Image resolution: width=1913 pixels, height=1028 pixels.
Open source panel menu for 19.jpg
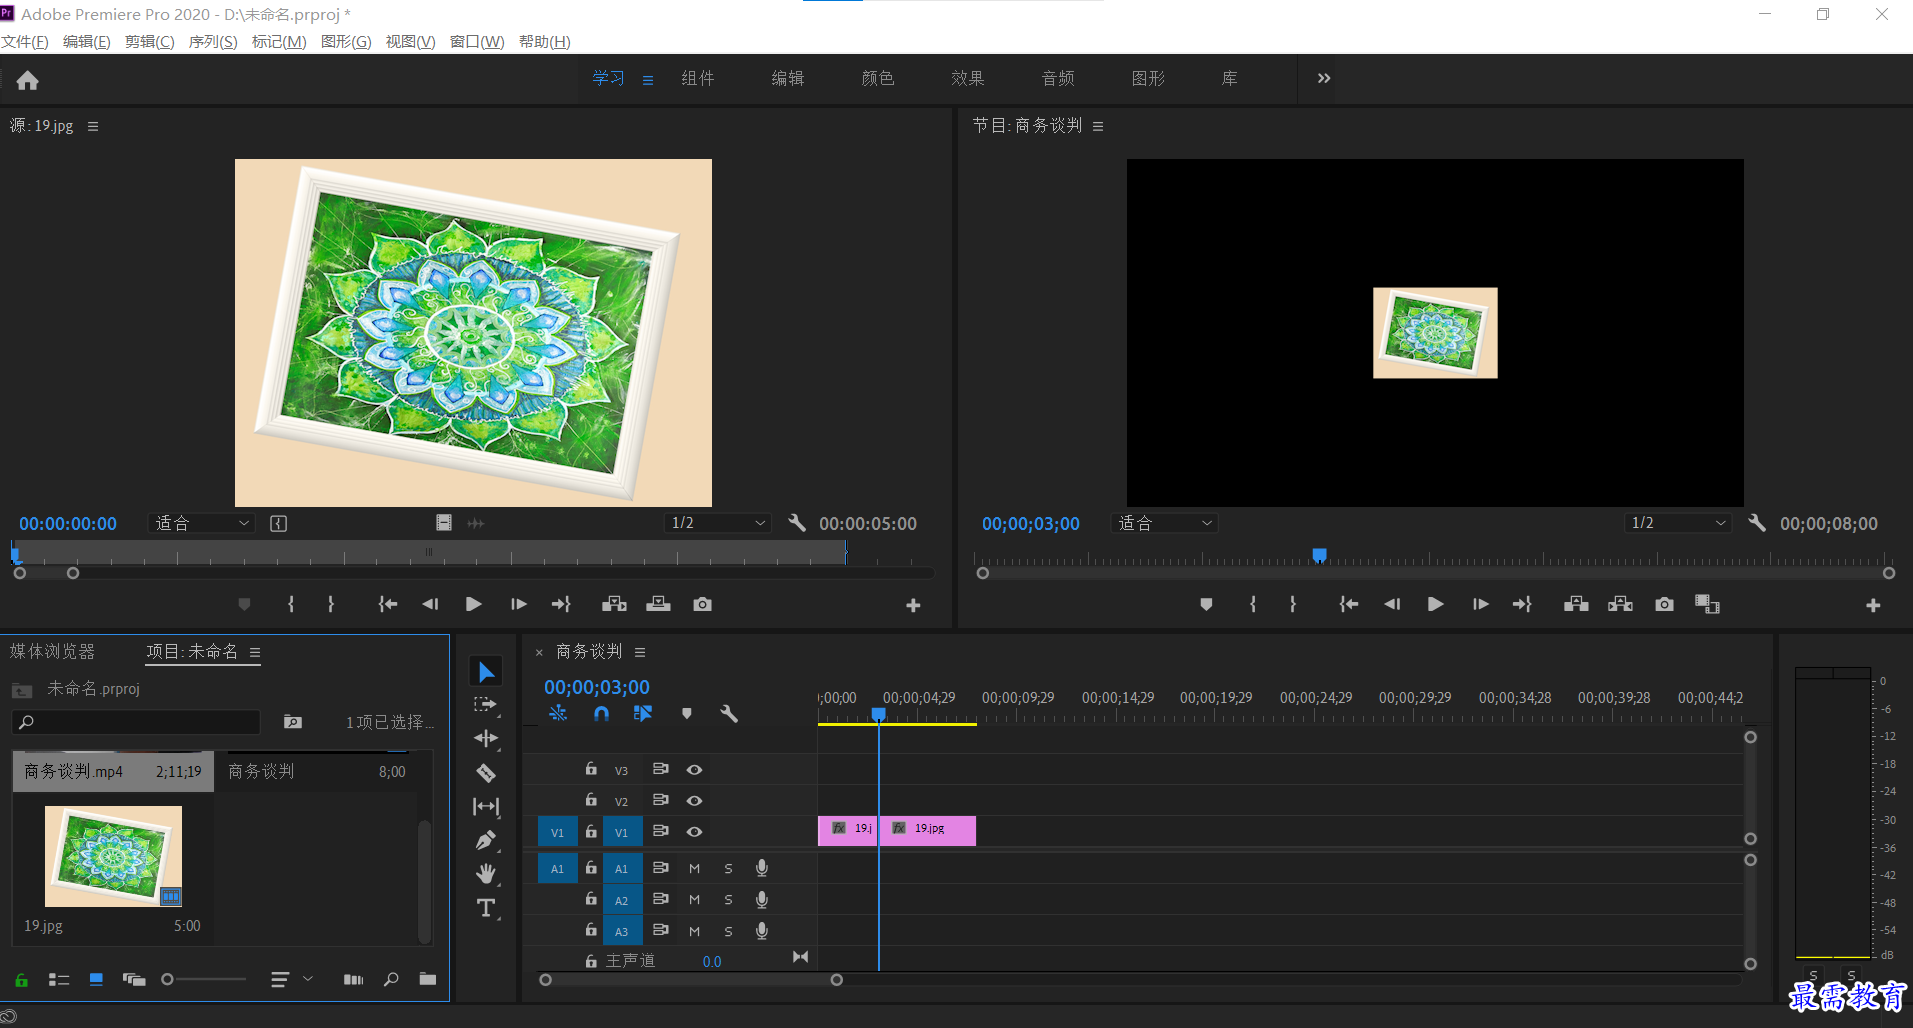click(93, 126)
